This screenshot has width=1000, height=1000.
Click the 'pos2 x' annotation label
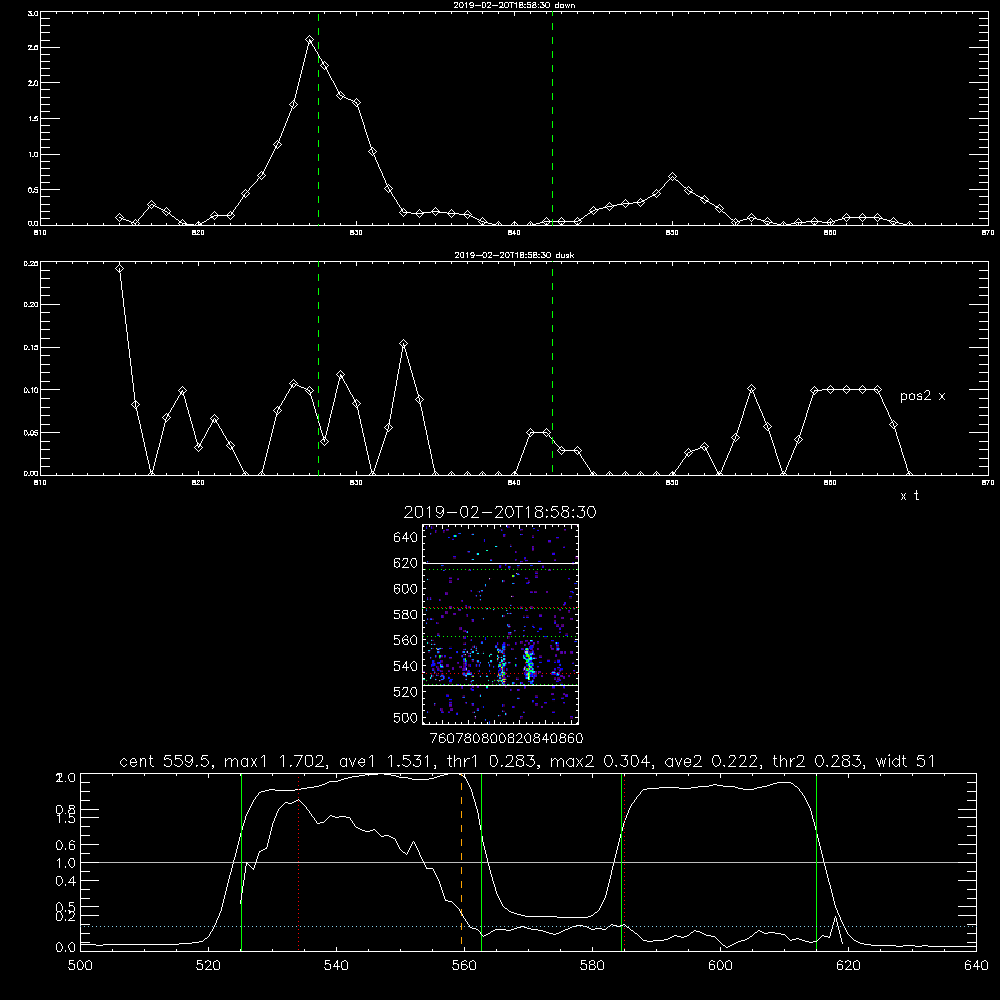[922, 396]
